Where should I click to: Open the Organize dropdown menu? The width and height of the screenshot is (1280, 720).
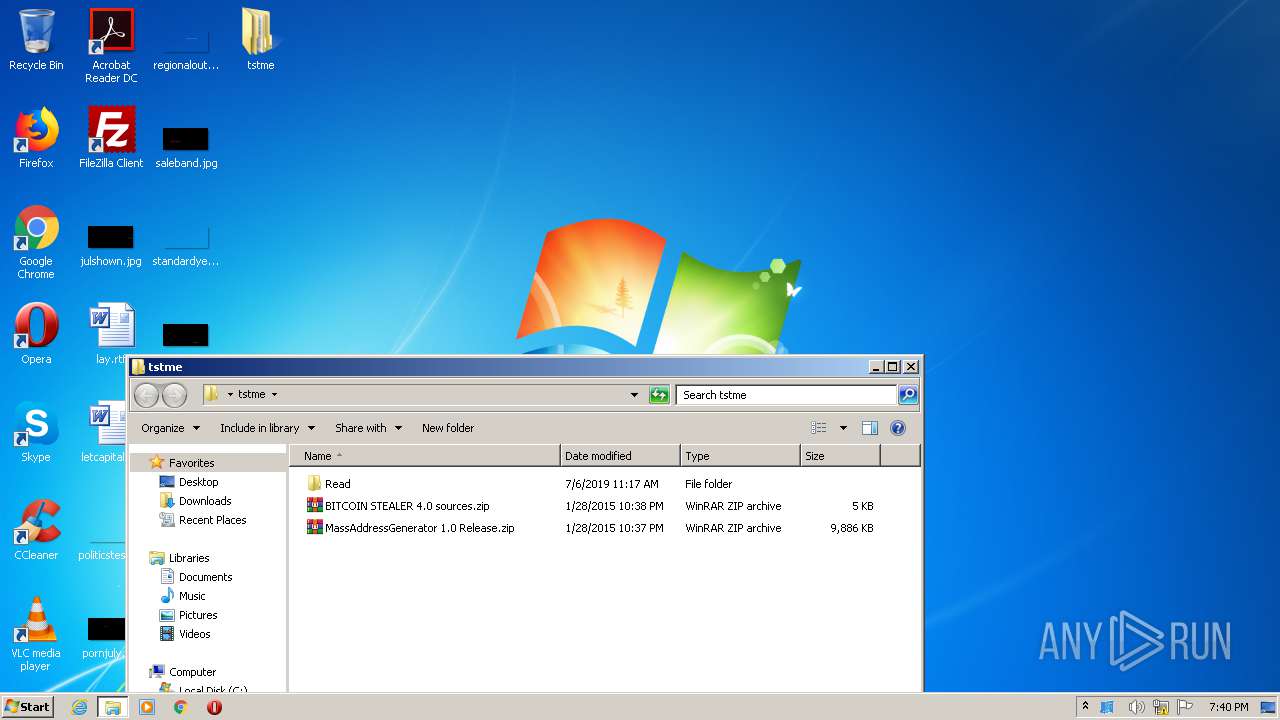[170, 428]
